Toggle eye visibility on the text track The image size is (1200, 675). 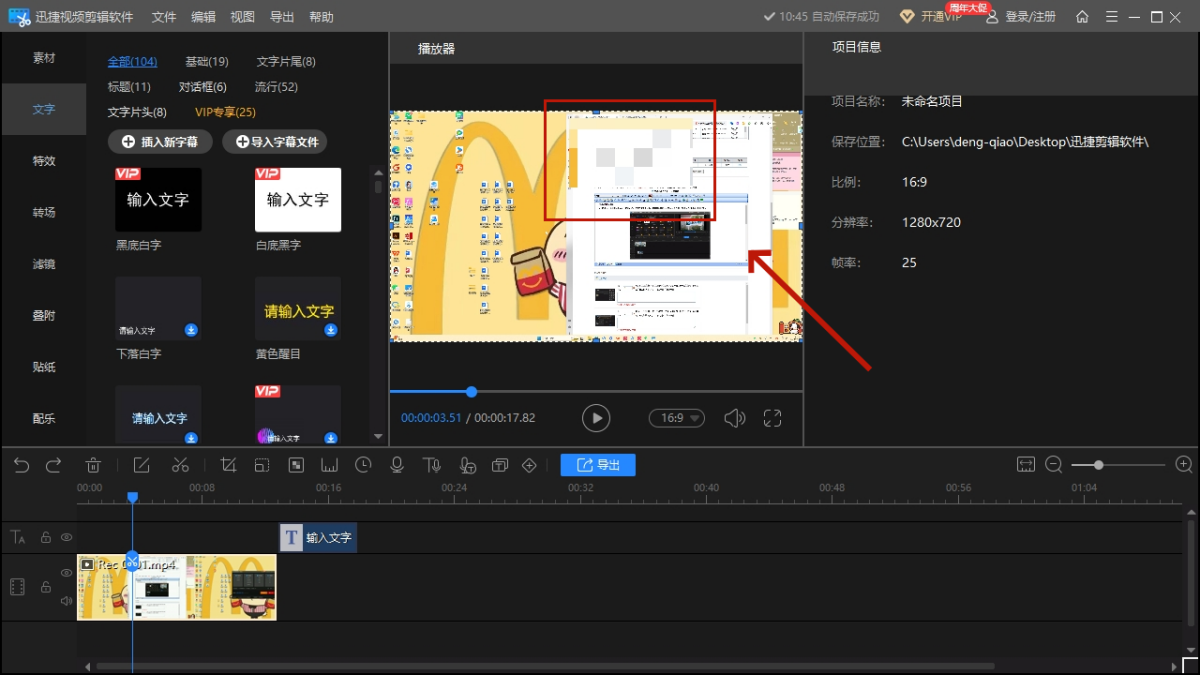[x=66, y=537]
